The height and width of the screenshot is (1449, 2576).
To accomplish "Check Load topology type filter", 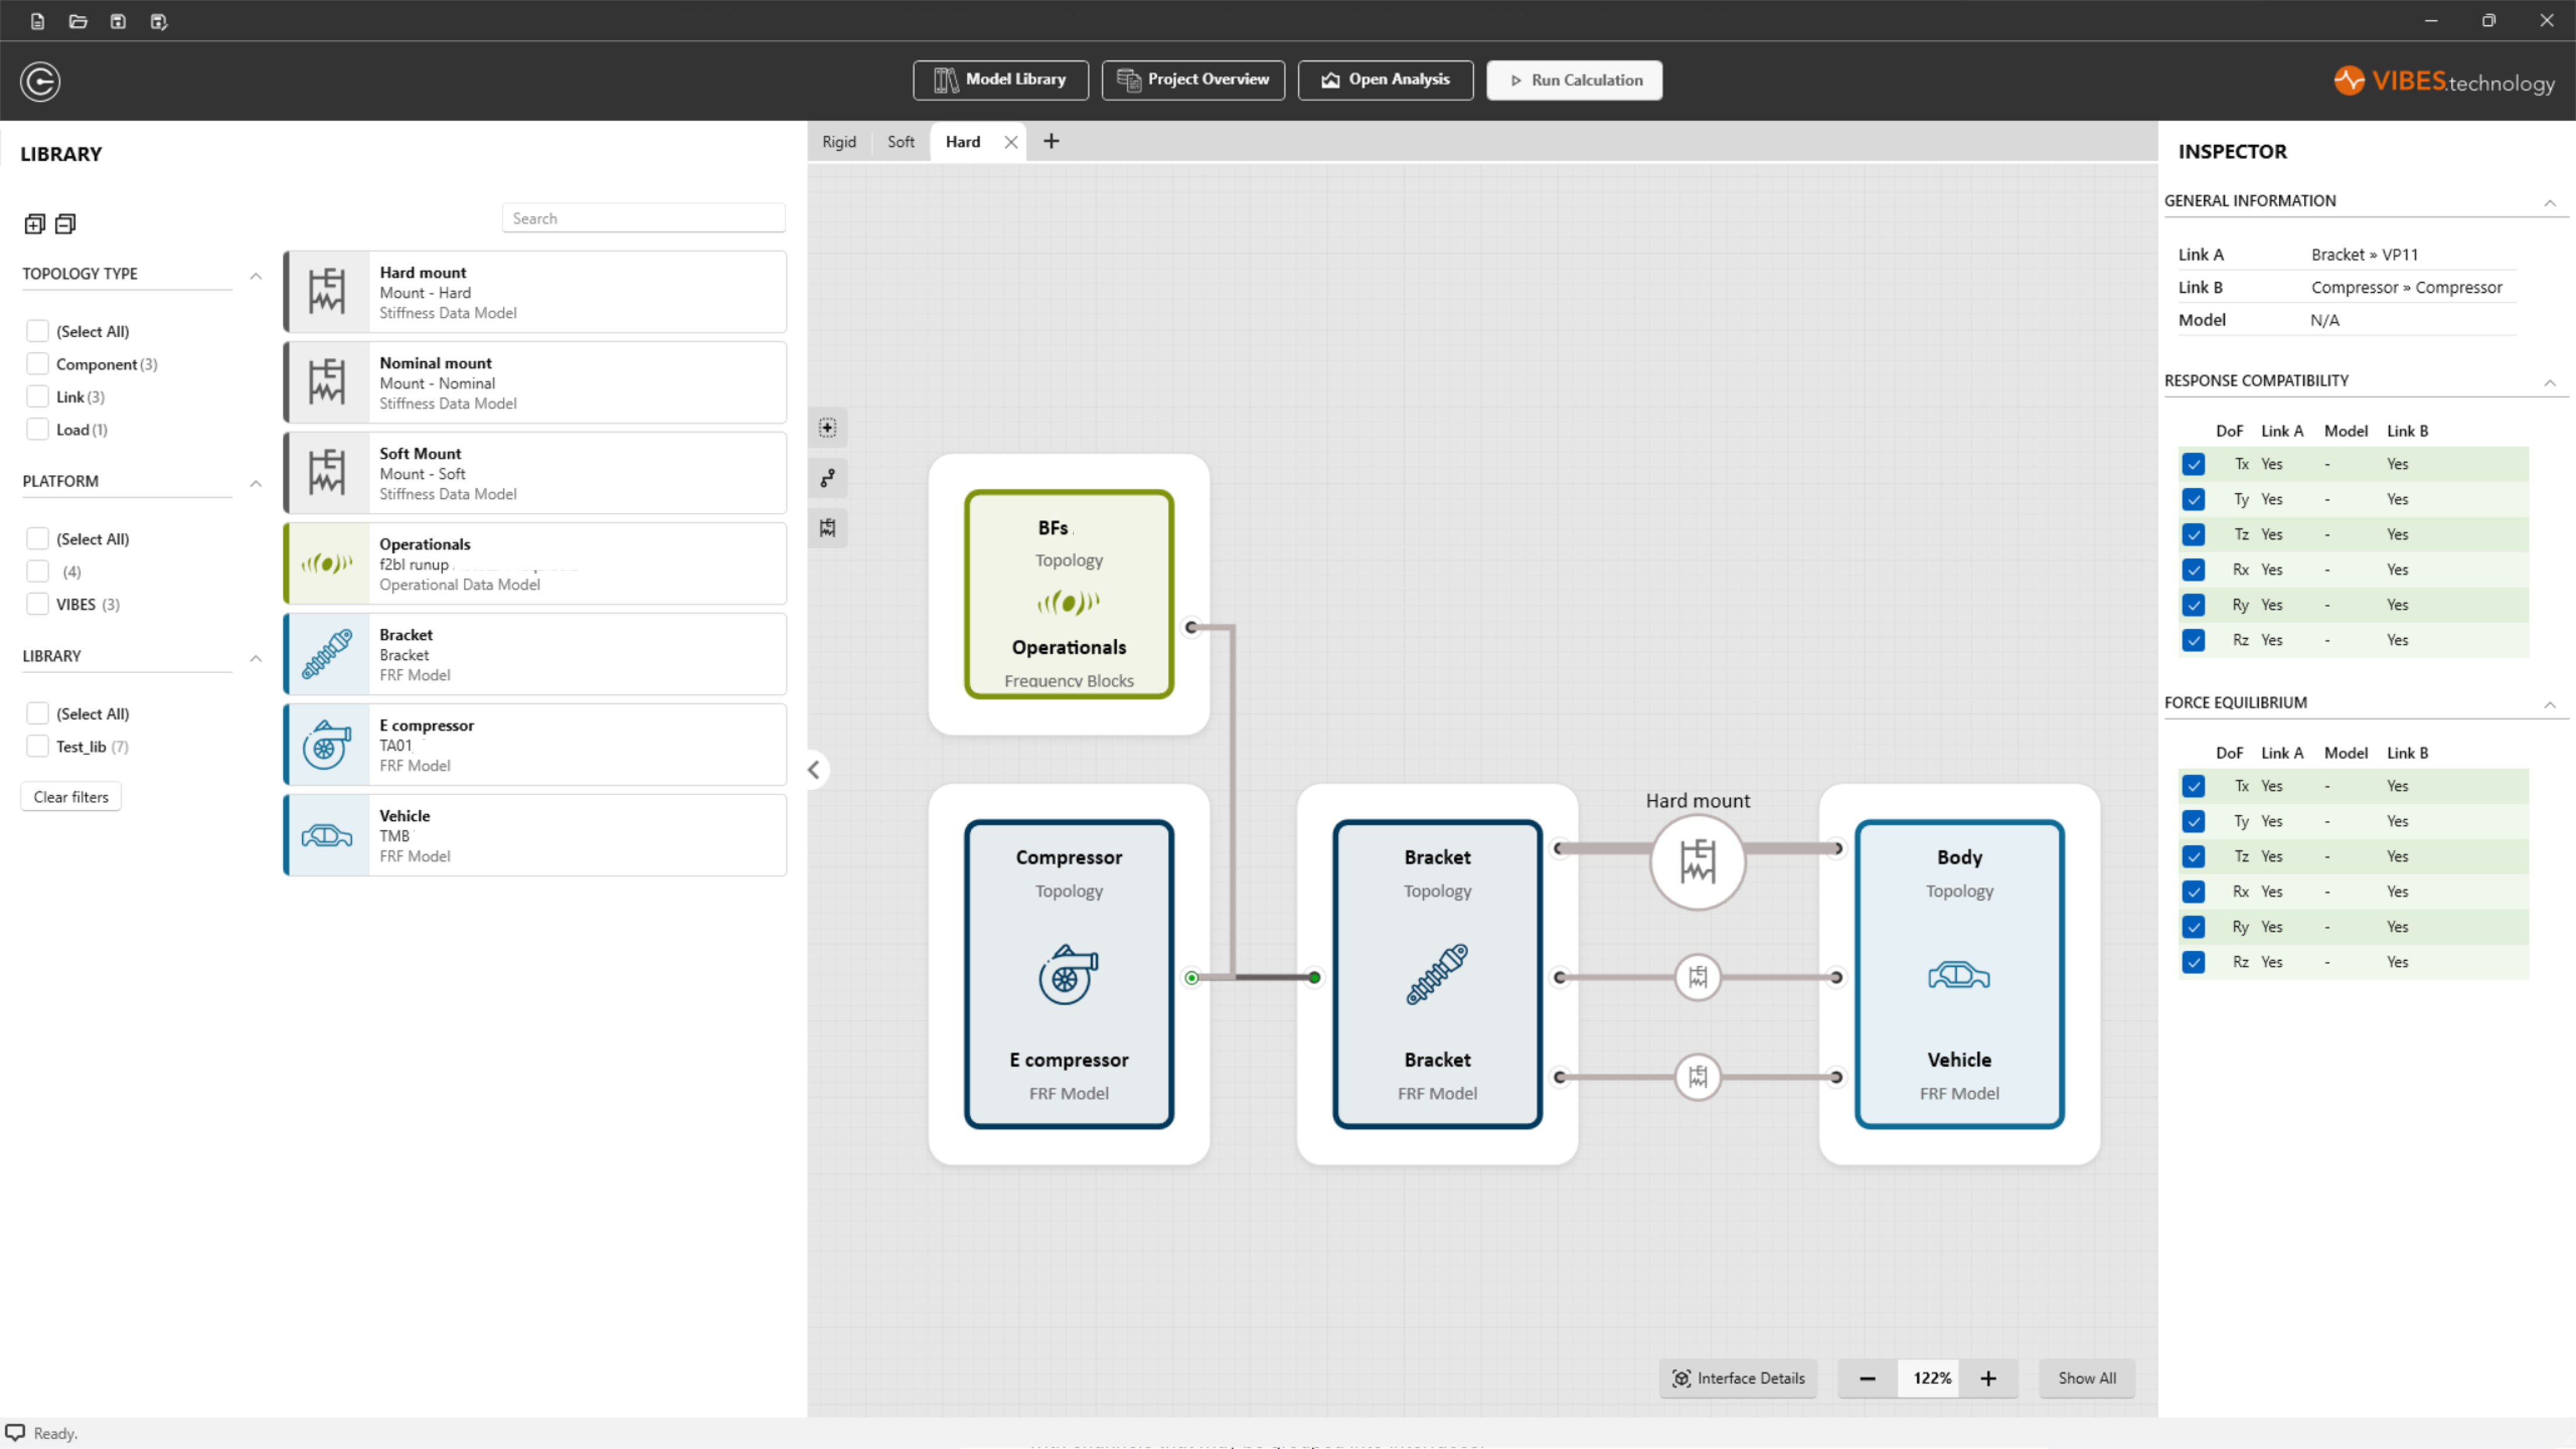I will [x=38, y=430].
